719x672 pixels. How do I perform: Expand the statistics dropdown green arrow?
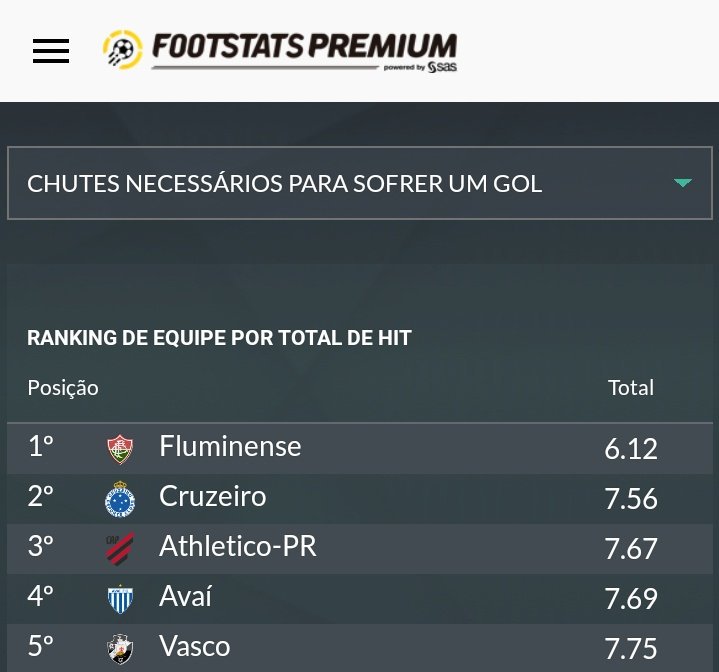(x=683, y=183)
